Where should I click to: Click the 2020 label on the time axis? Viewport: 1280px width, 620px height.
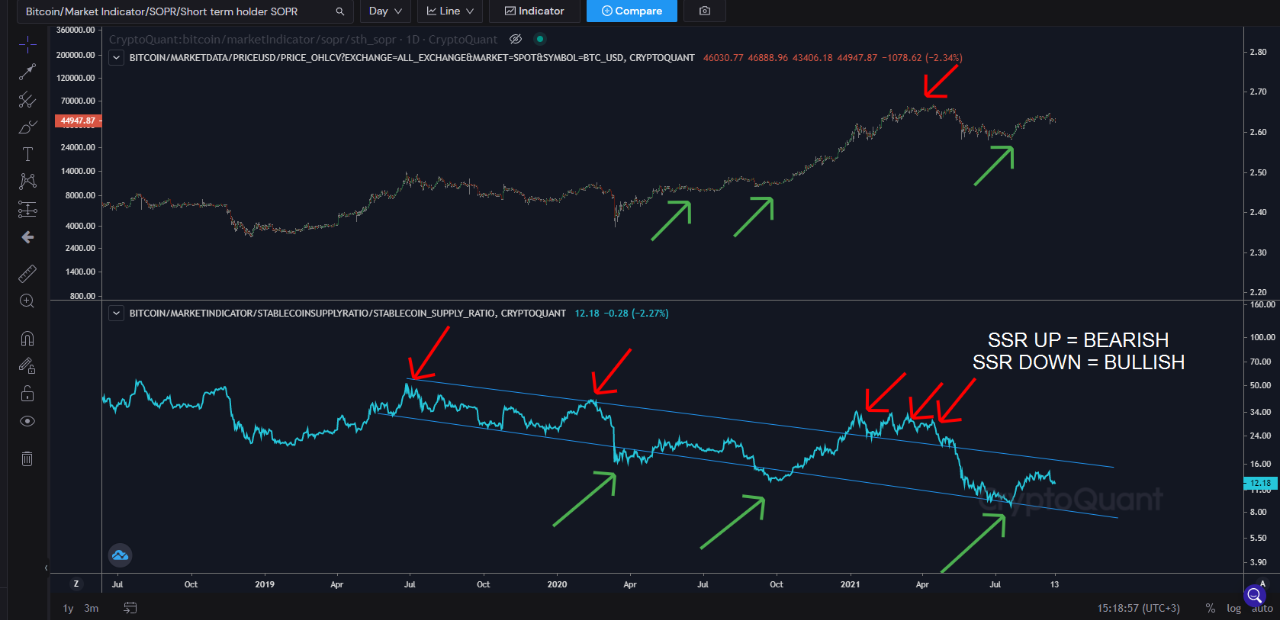tap(557, 583)
